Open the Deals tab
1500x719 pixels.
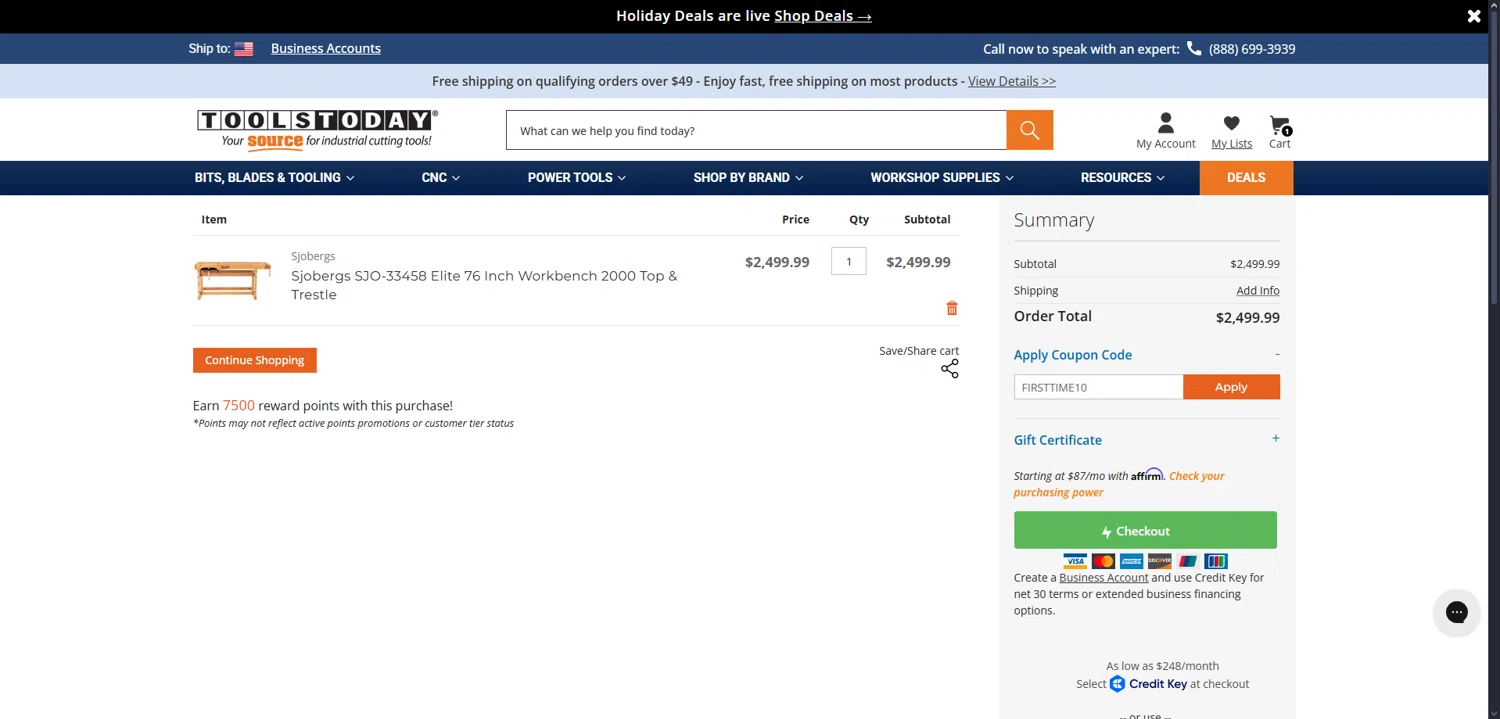point(1246,178)
